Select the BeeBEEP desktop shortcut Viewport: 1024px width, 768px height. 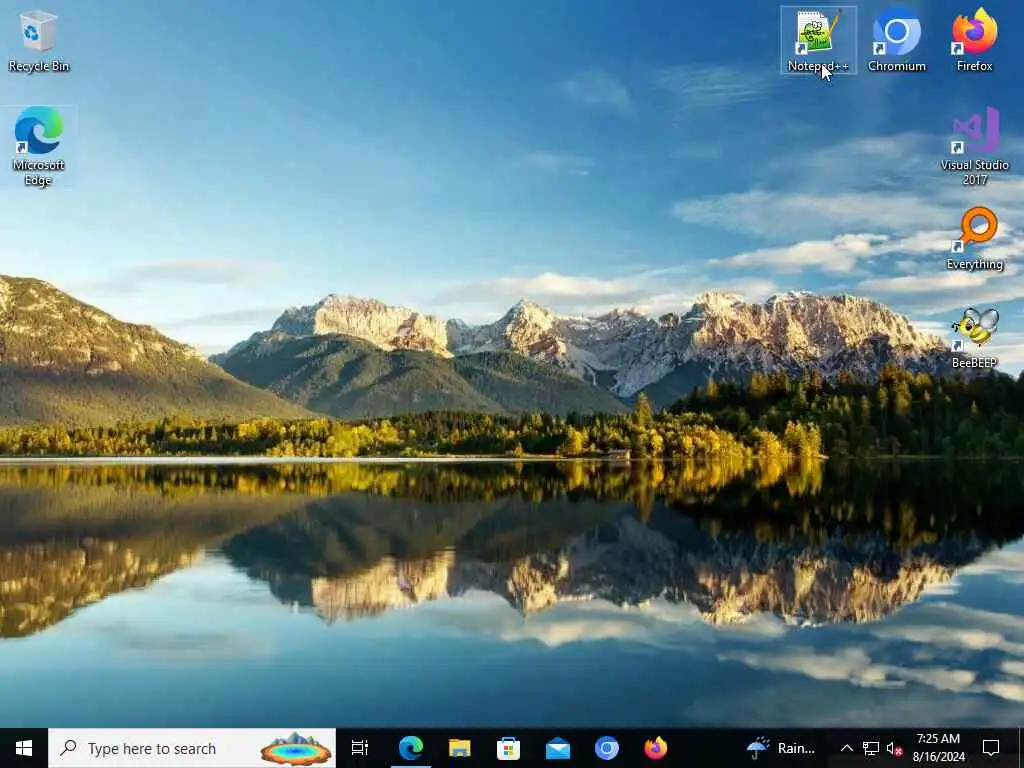click(x=974, y=338)
